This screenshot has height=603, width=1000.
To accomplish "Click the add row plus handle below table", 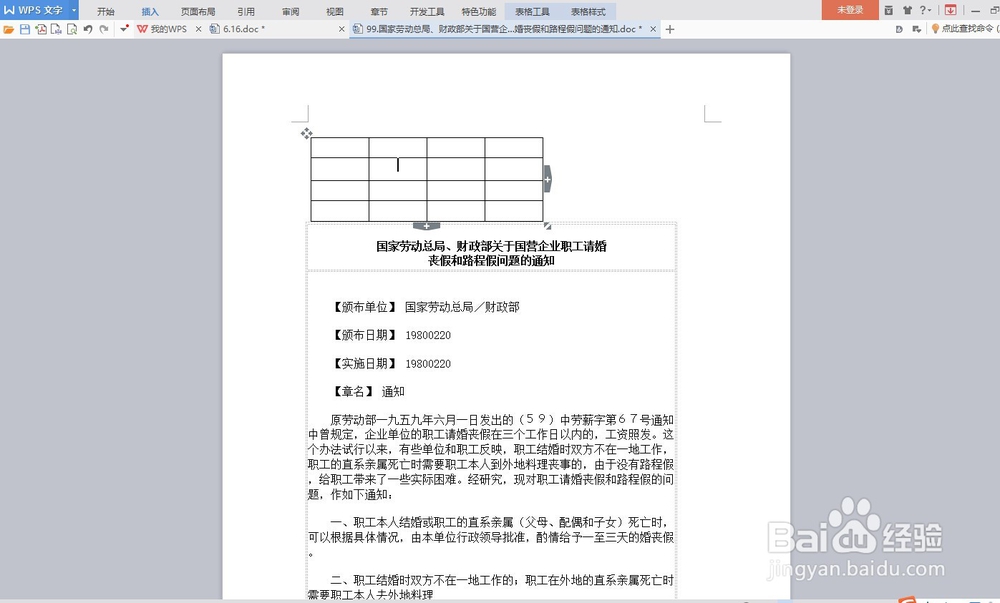I will point(426,226).
